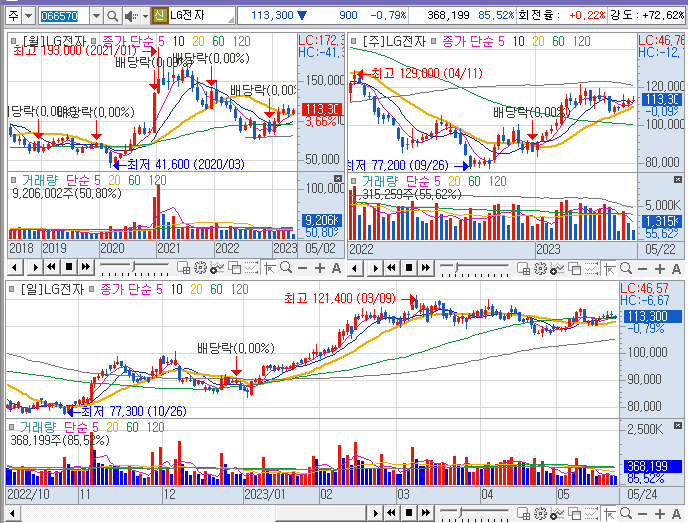Click zoom magnifier in monthly chart toolbar
This screenshot has height=523, width=688.
tap(286, 267)
